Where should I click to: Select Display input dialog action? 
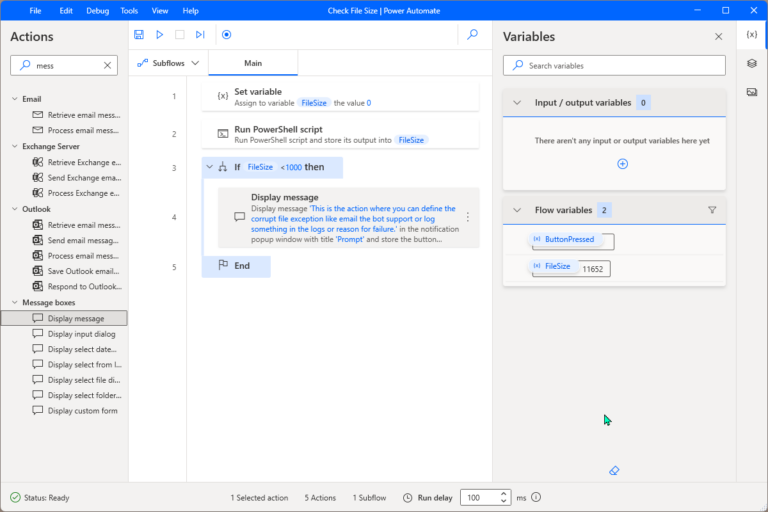point(81,334)
